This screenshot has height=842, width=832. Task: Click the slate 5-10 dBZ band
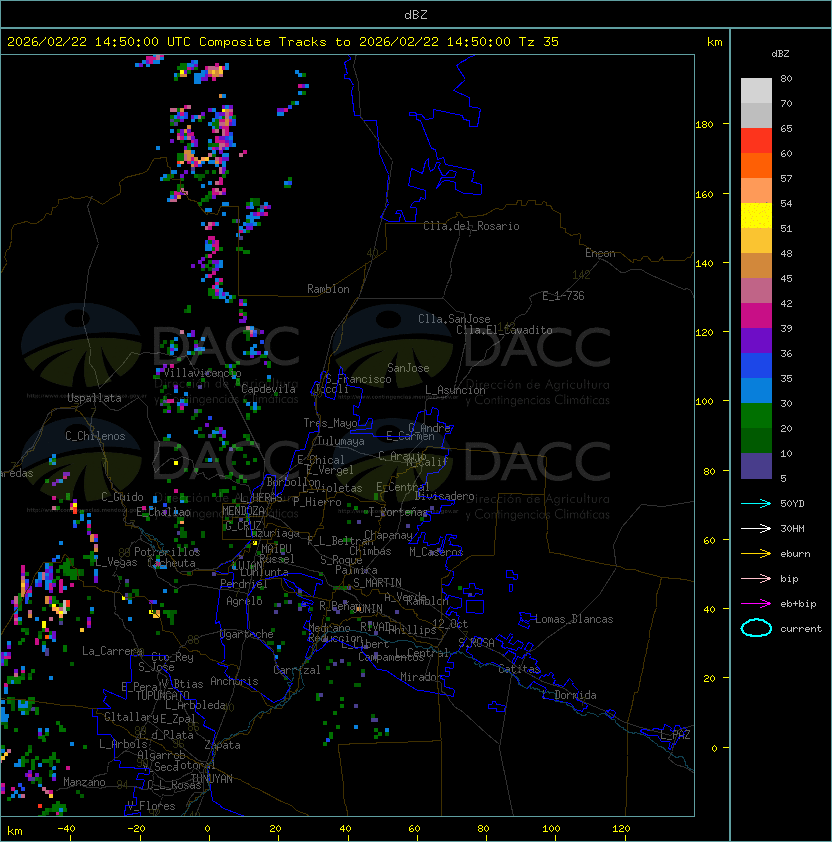tap(756, 466)
